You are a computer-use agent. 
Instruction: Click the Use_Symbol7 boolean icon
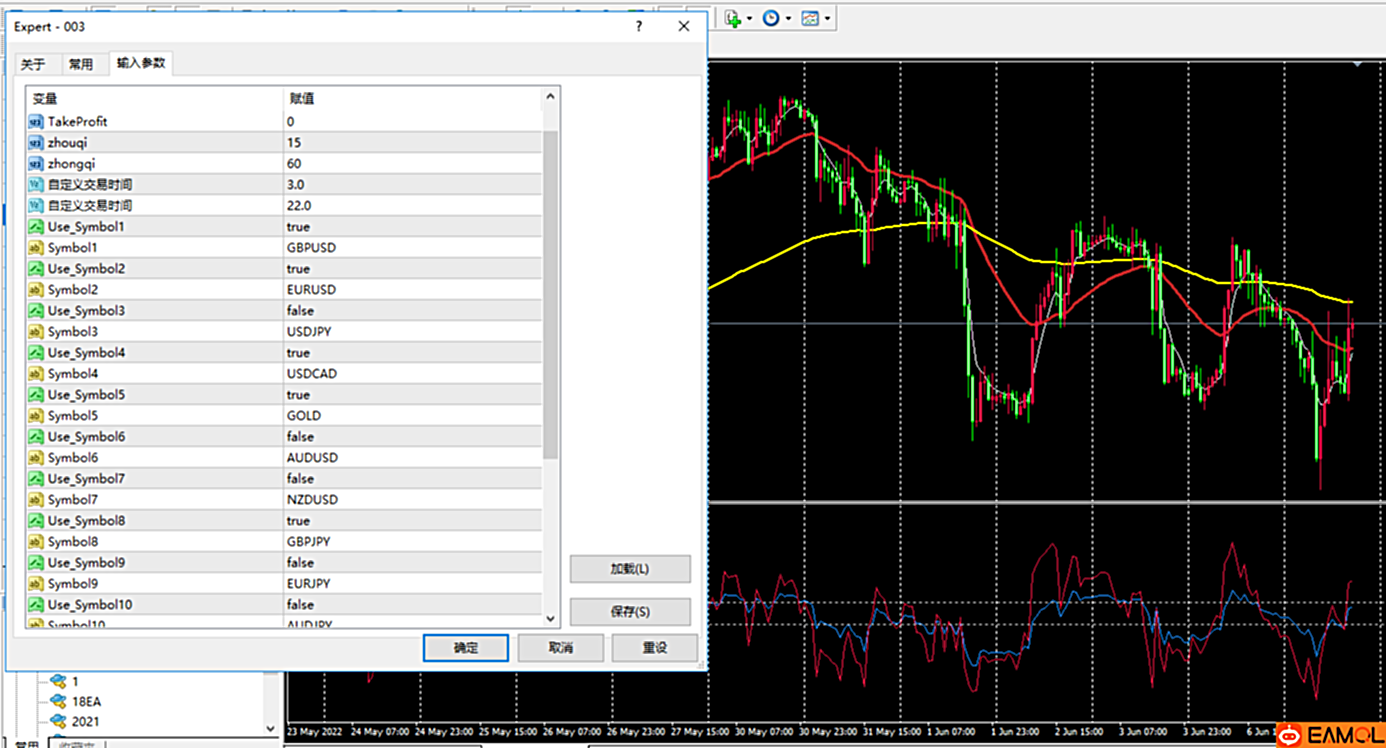[x=36, y=478]
